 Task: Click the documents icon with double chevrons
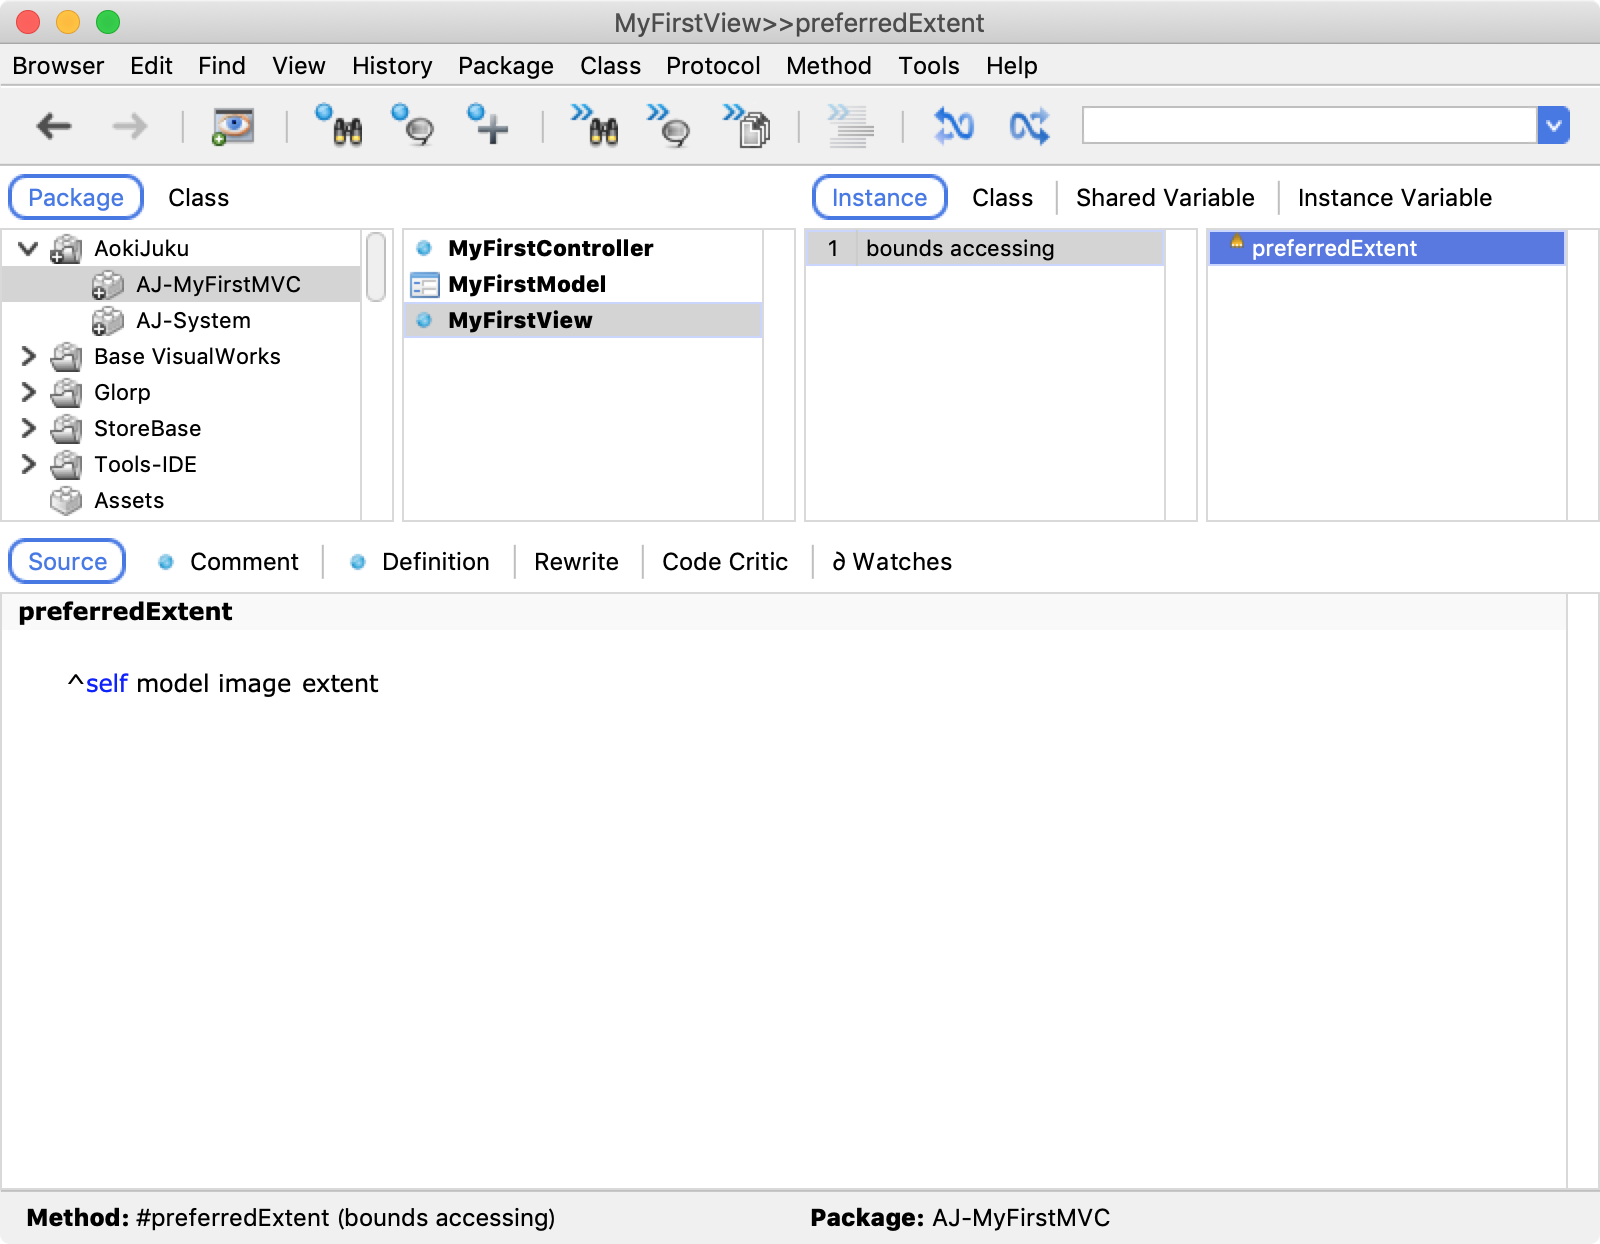[748, 126]
